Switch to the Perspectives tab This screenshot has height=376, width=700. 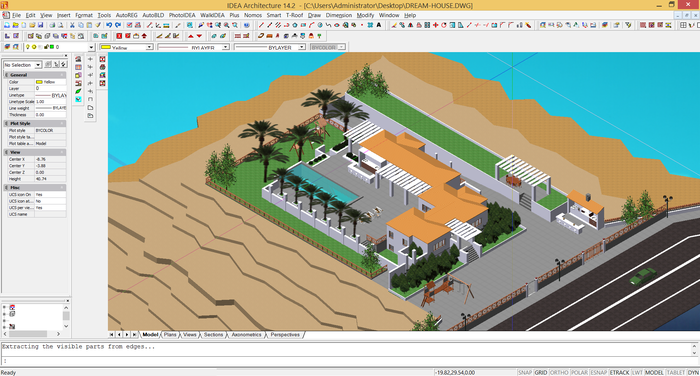(x=285, y=334)
